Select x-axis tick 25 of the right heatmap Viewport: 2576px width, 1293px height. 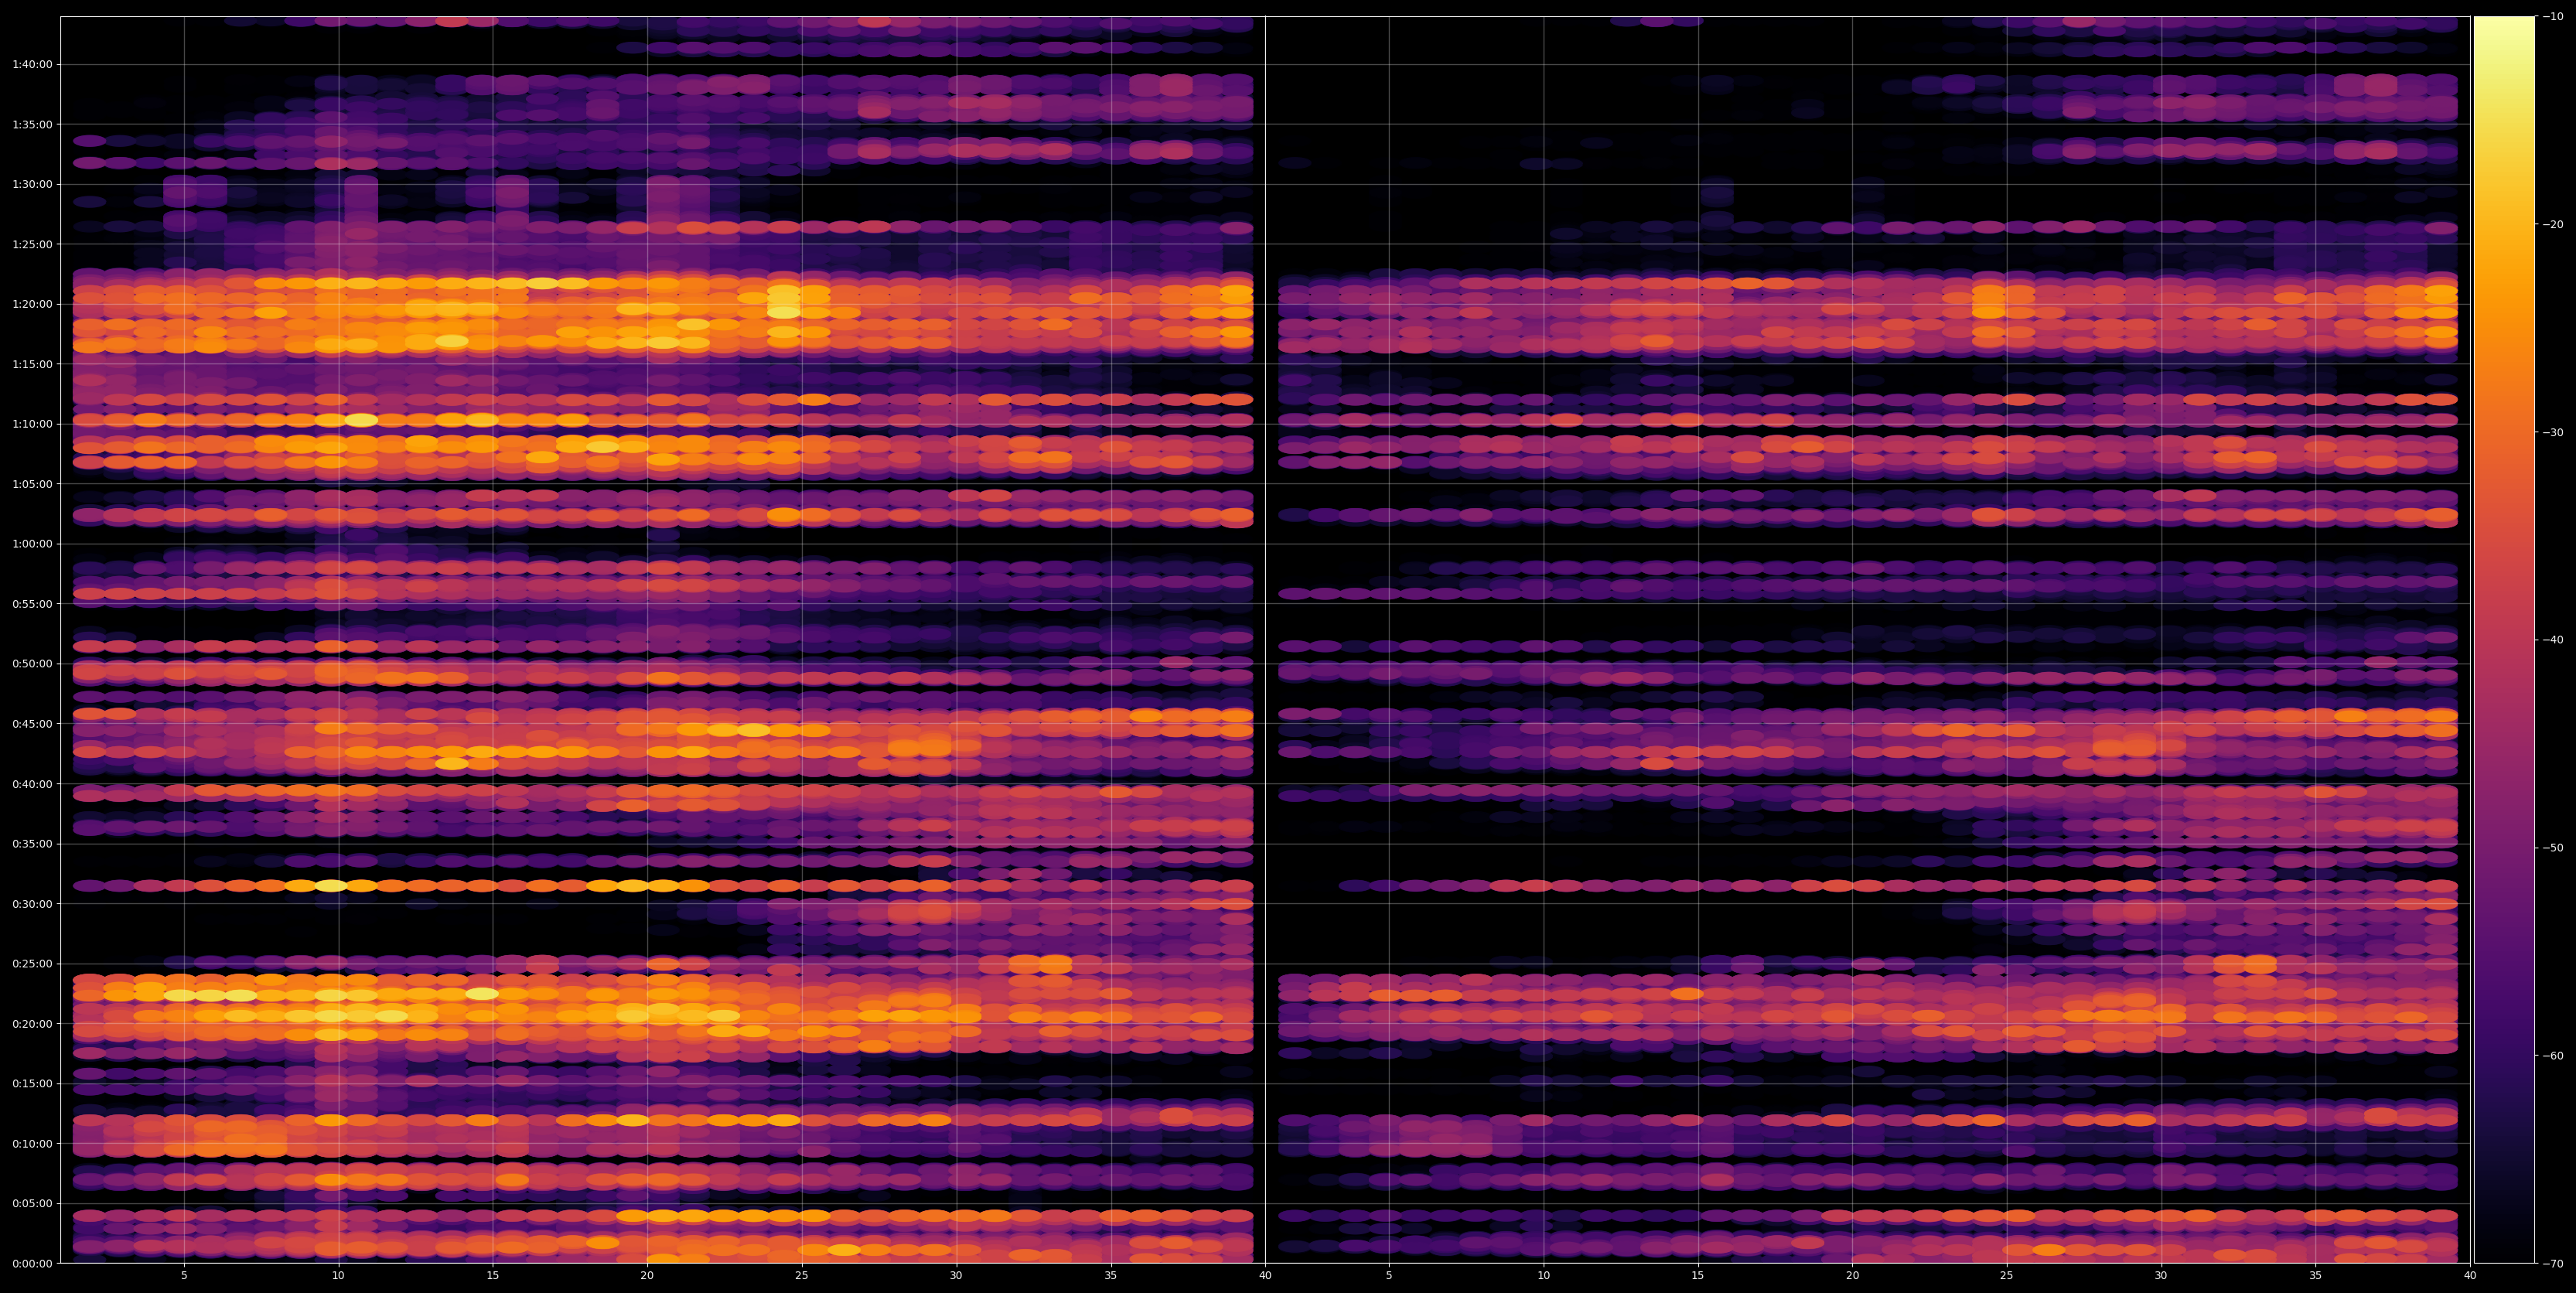[x=2007, y=1276]
